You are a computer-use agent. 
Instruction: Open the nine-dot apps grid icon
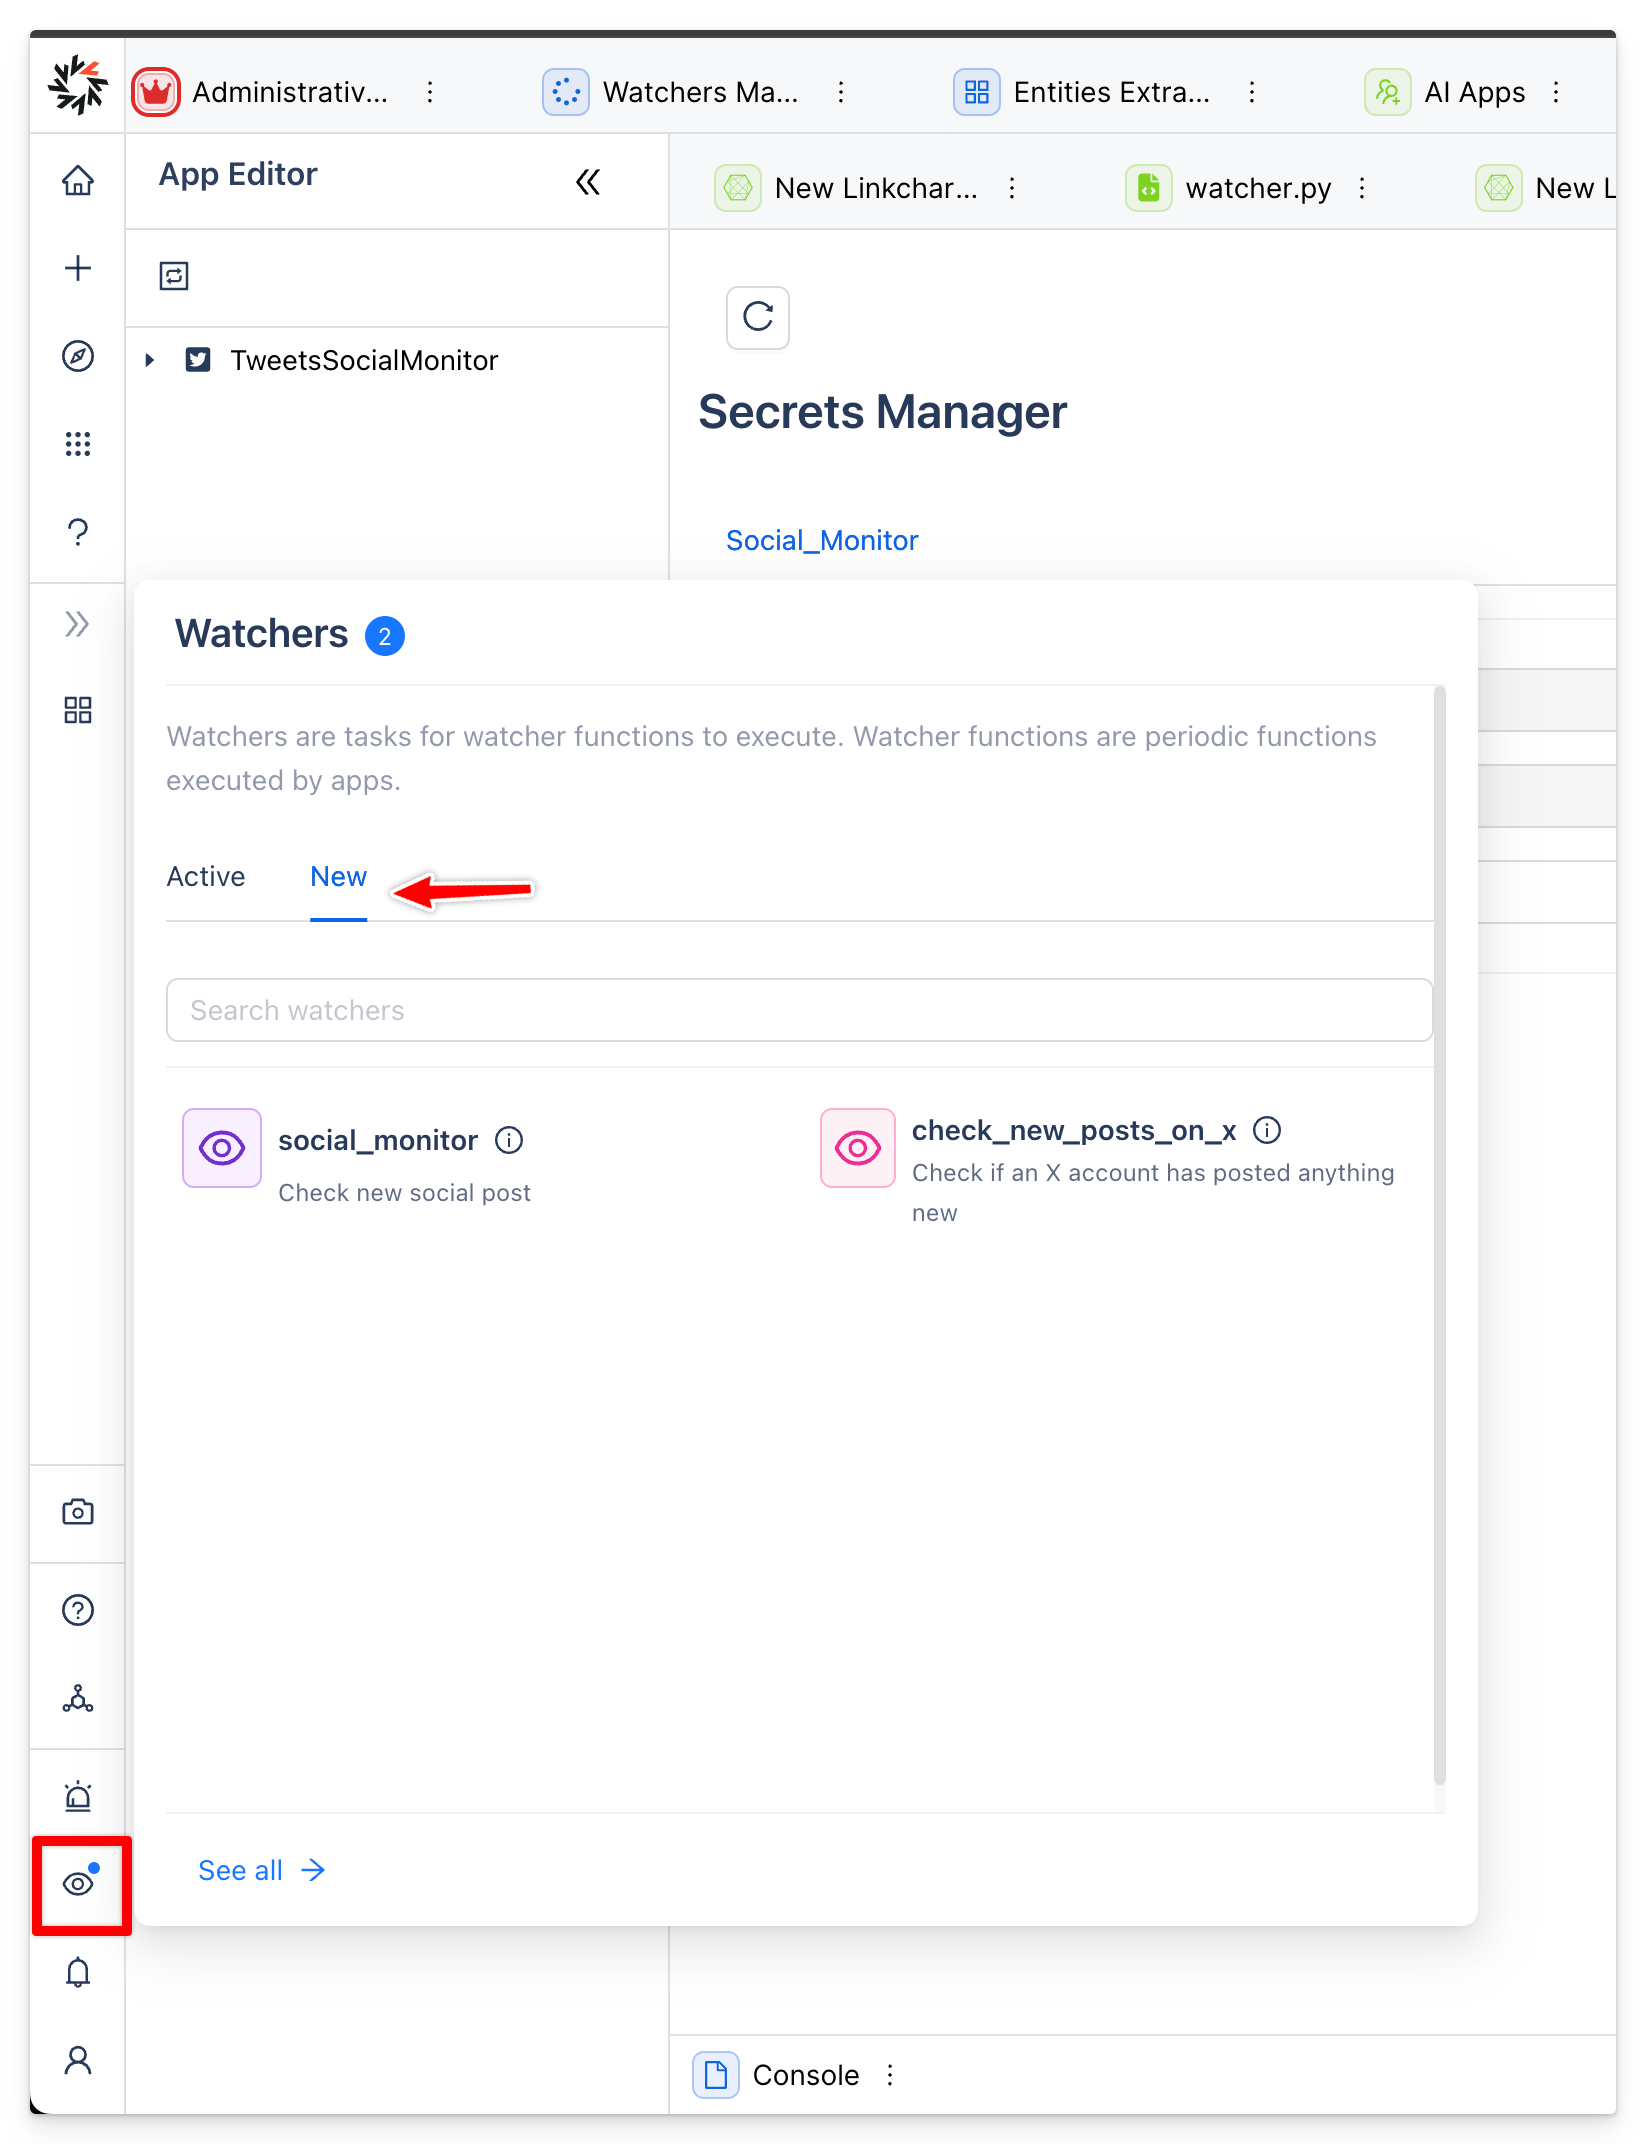78,444
